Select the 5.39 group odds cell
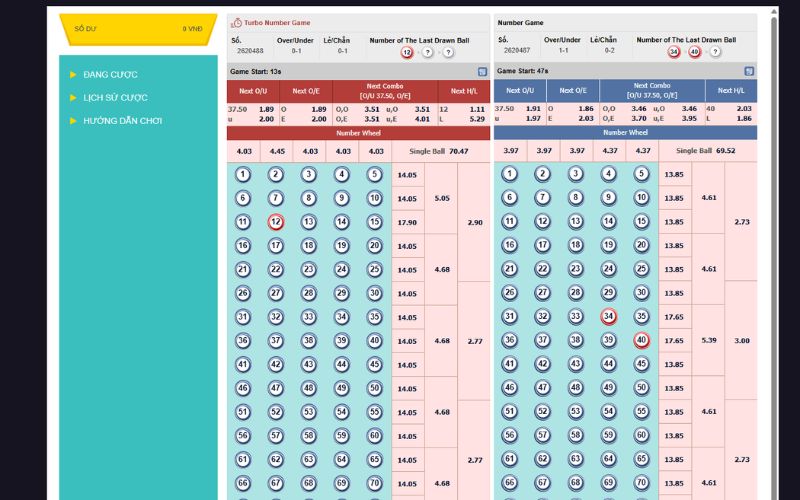Screen dimensions: 800x500 pos(708,340)
